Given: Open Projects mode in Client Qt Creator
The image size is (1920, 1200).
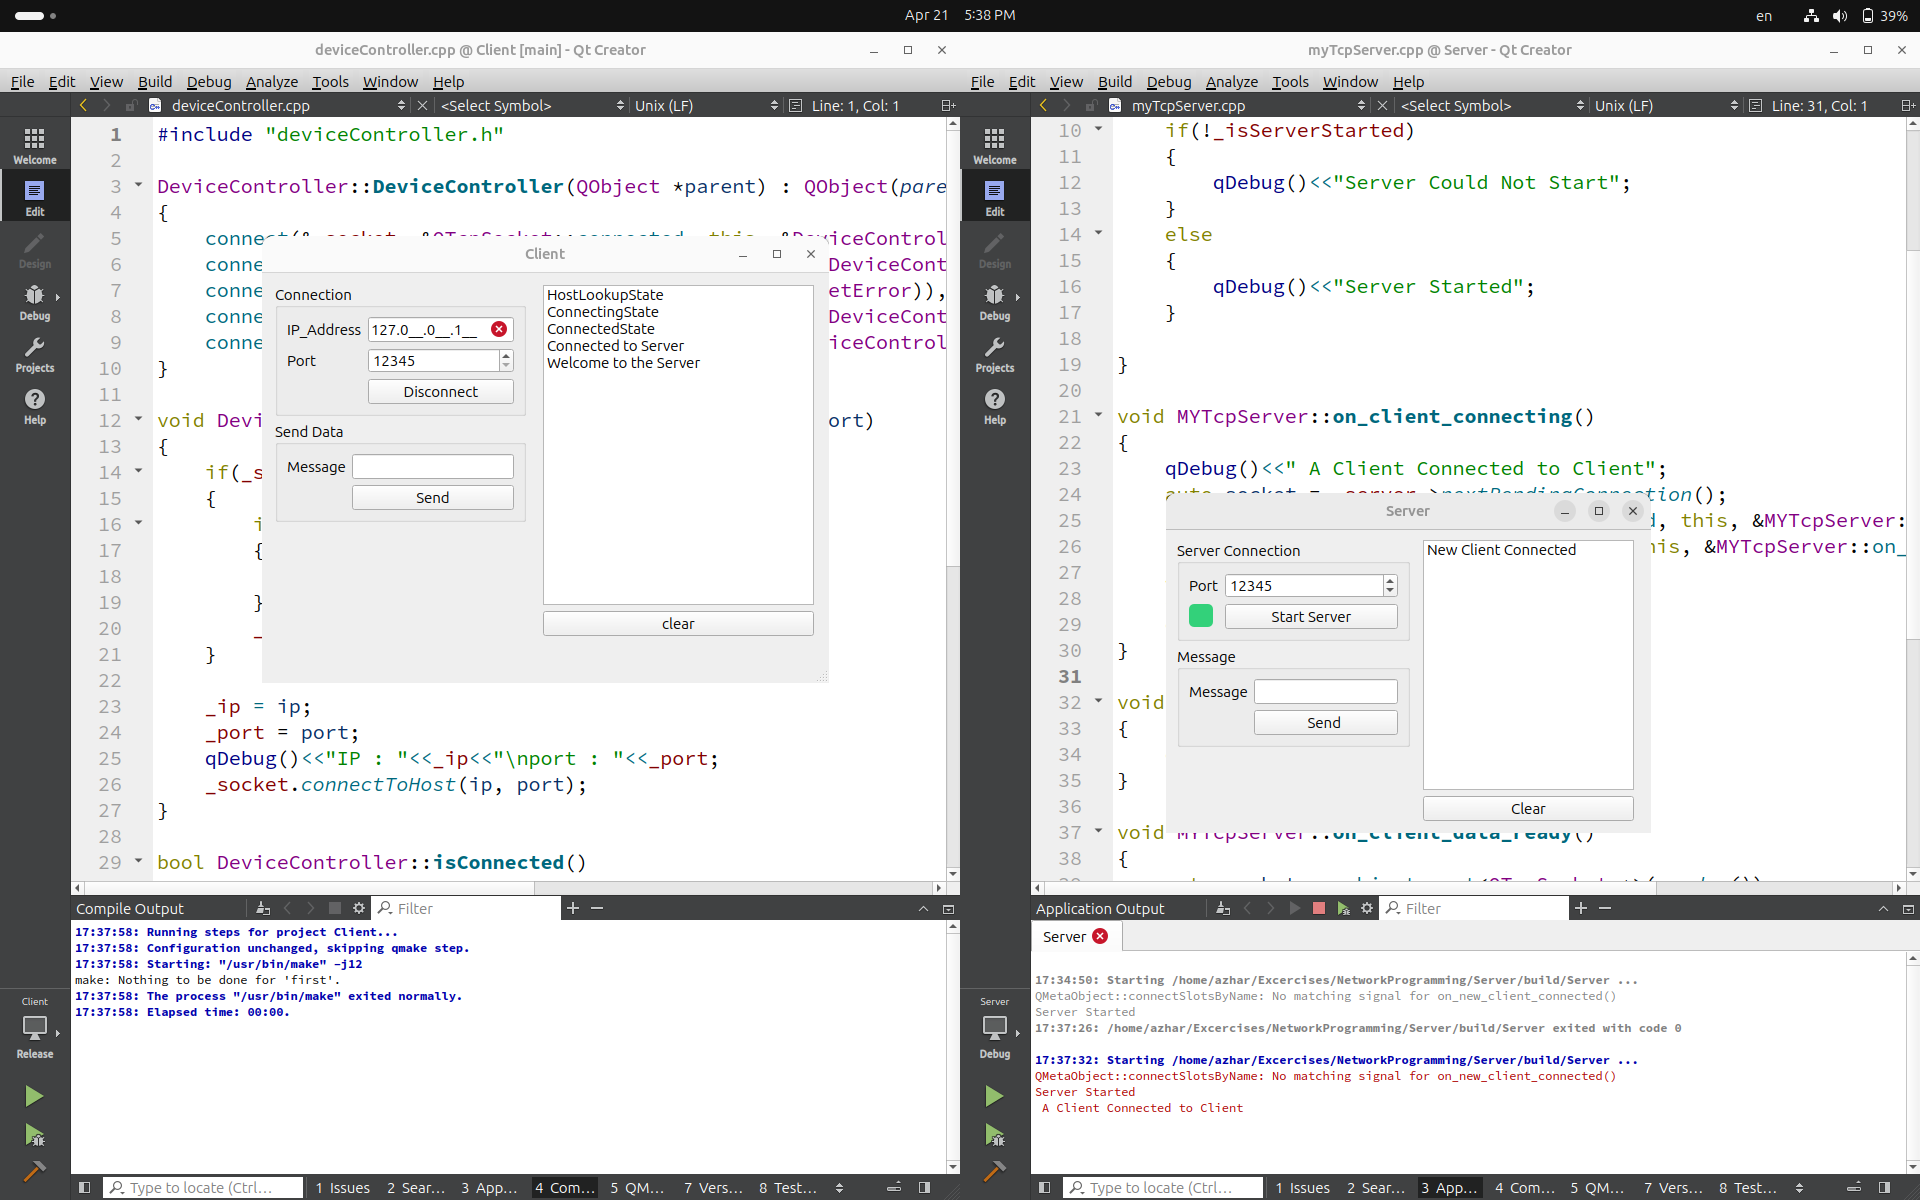Looking at the screenshot, I should coord(35,354).
